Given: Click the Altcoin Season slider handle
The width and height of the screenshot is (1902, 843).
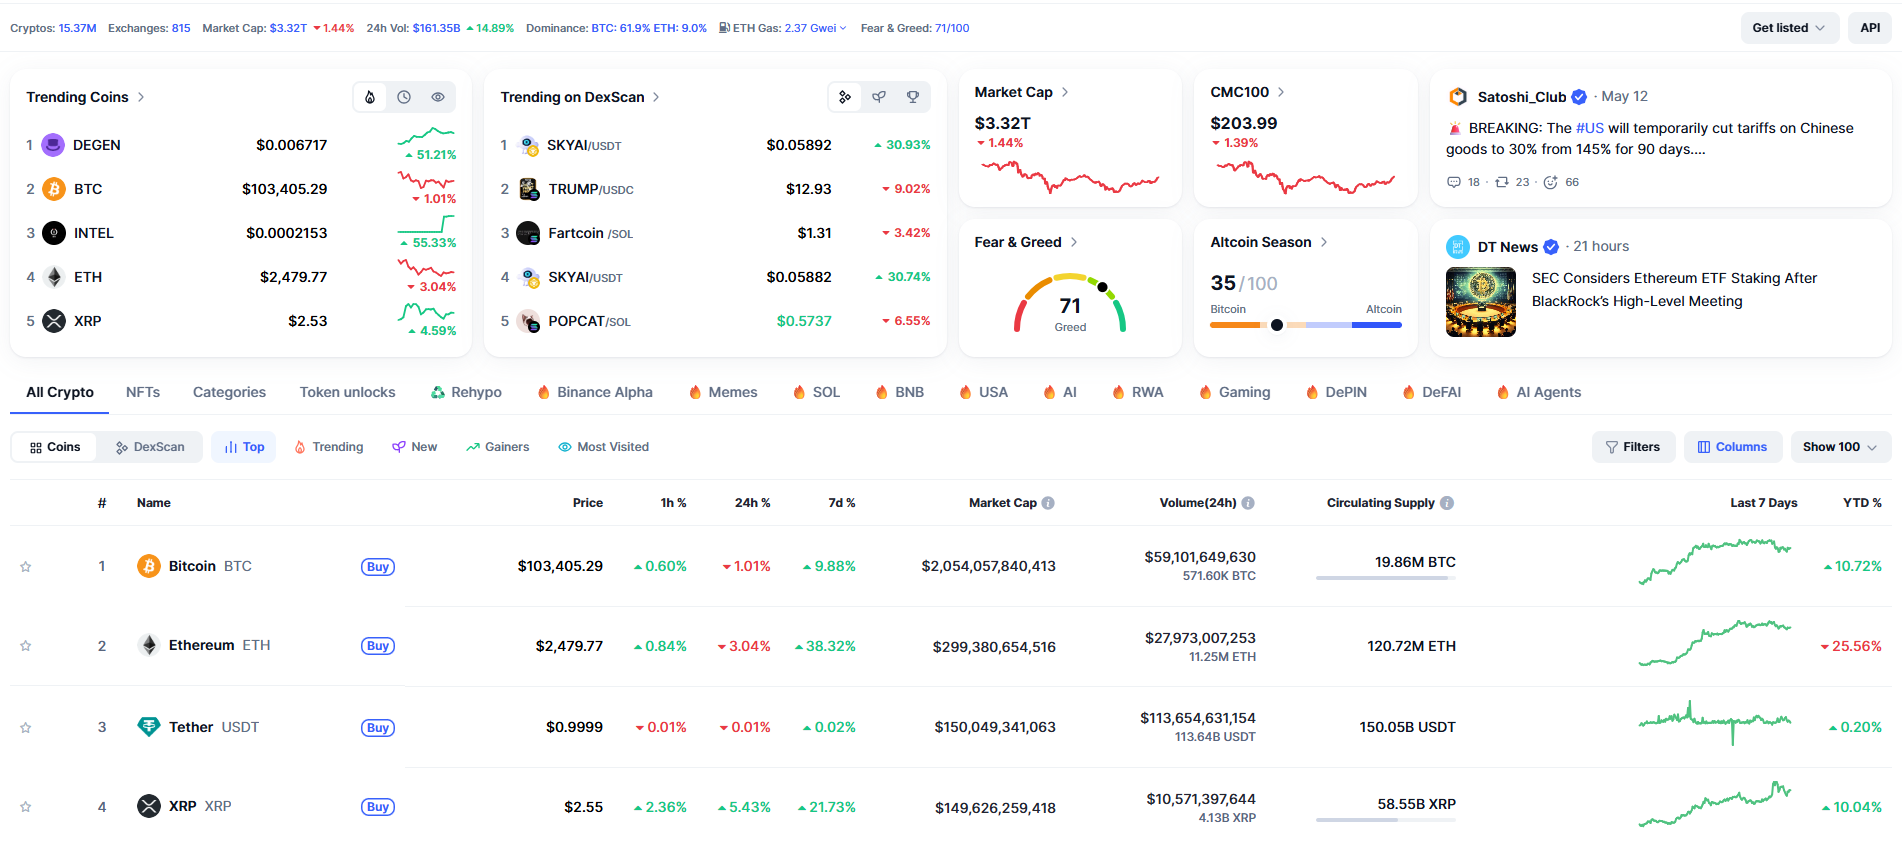Looking at the screenshot, I should pos(1277,325).
